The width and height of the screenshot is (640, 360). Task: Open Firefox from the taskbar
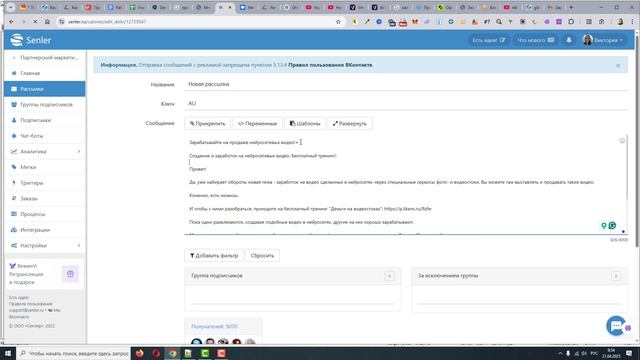point(140,353)
